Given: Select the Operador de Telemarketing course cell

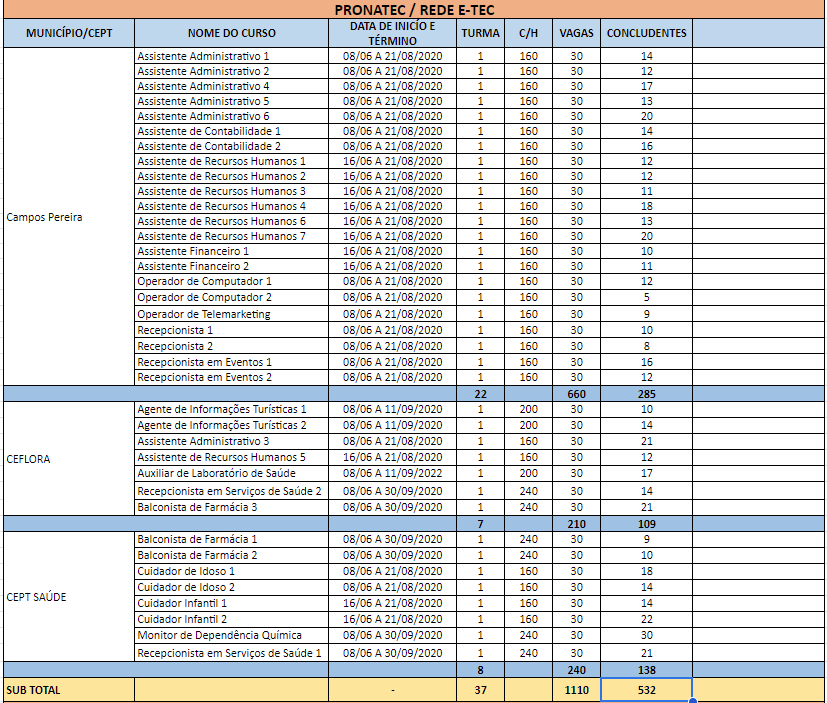Looking at the screenshot, I should 231,314.
